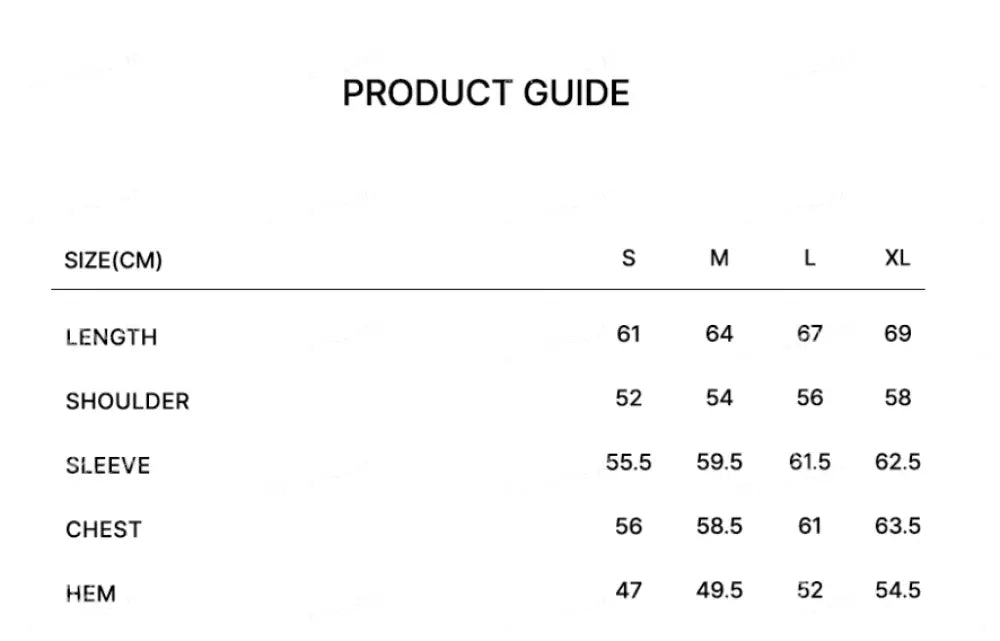Select the SIZE(CM) header label
1000x641 pixels.
click(113, 261)
